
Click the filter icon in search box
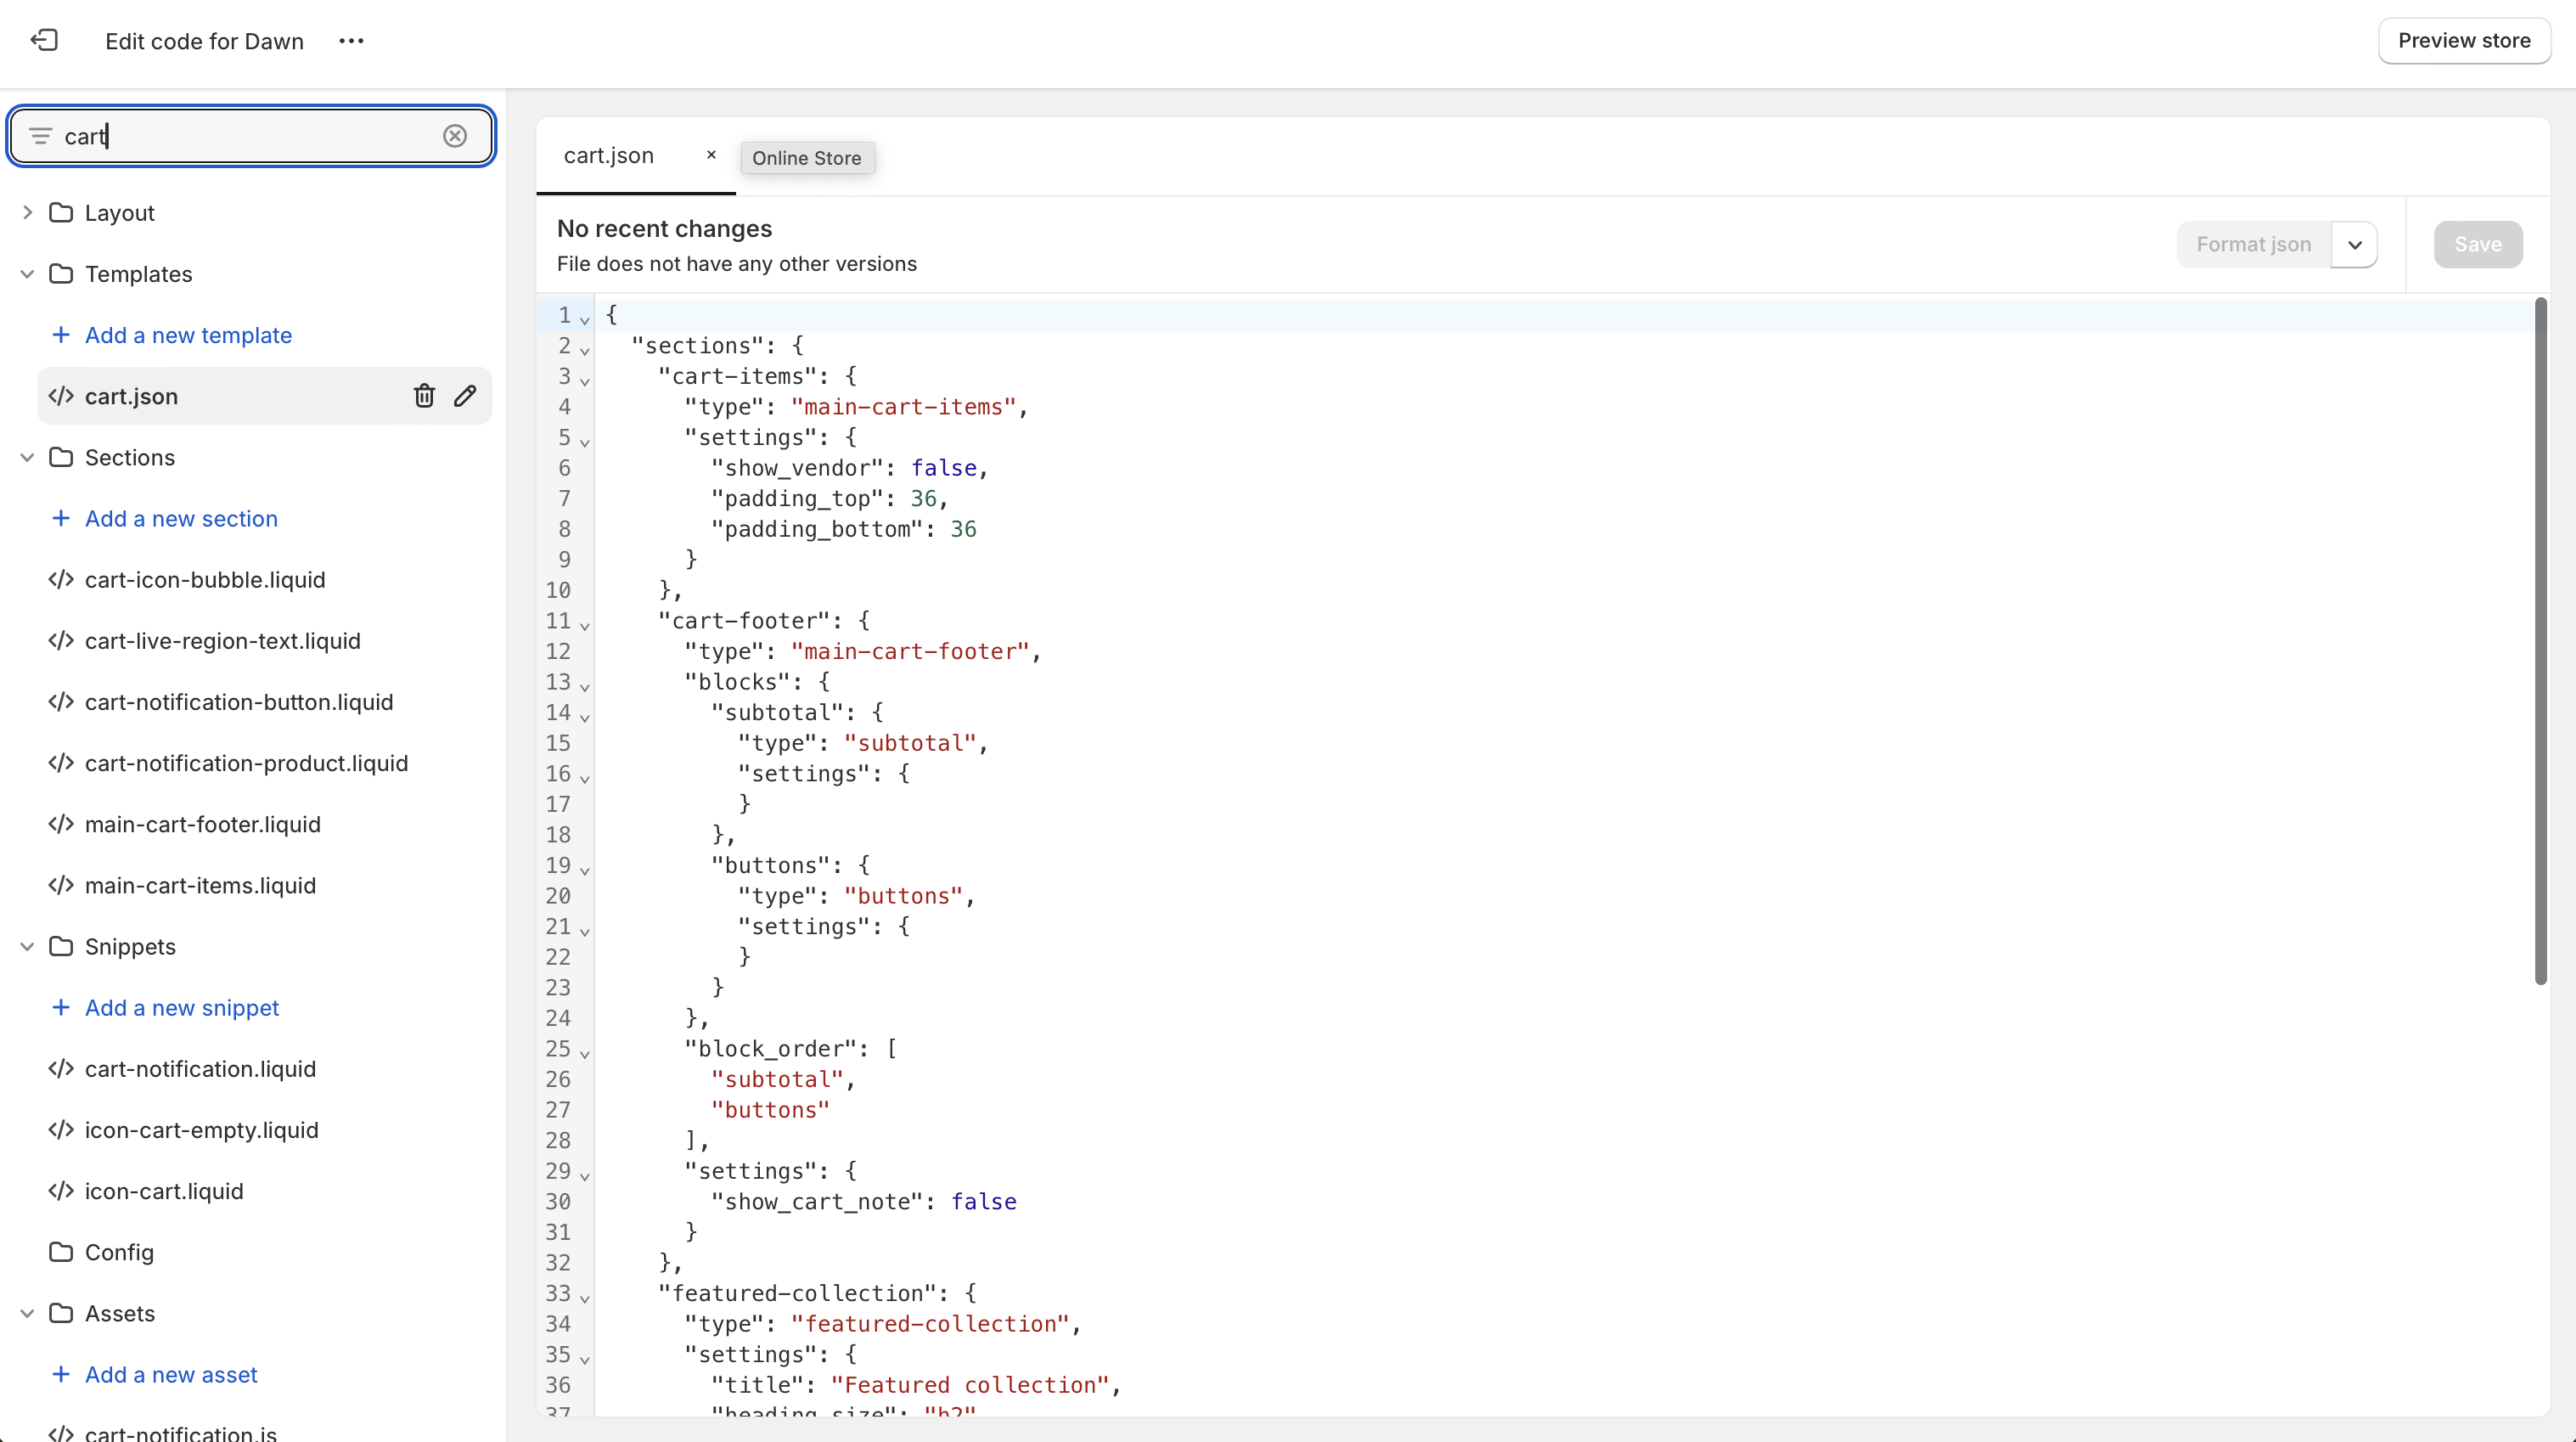point(40,136)
